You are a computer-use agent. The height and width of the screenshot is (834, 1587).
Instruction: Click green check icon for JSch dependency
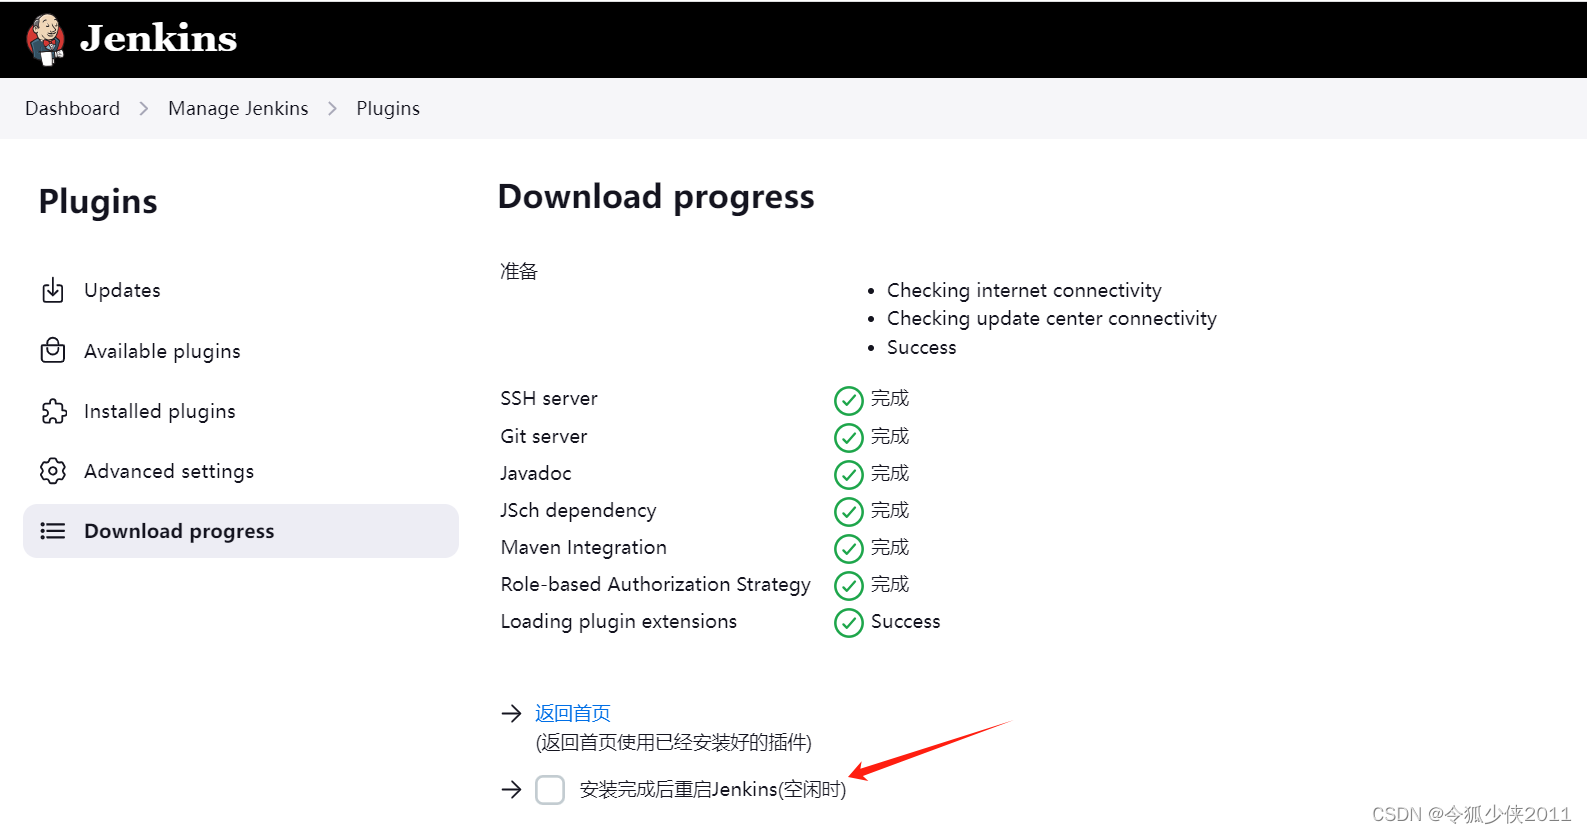click(849, 512)
